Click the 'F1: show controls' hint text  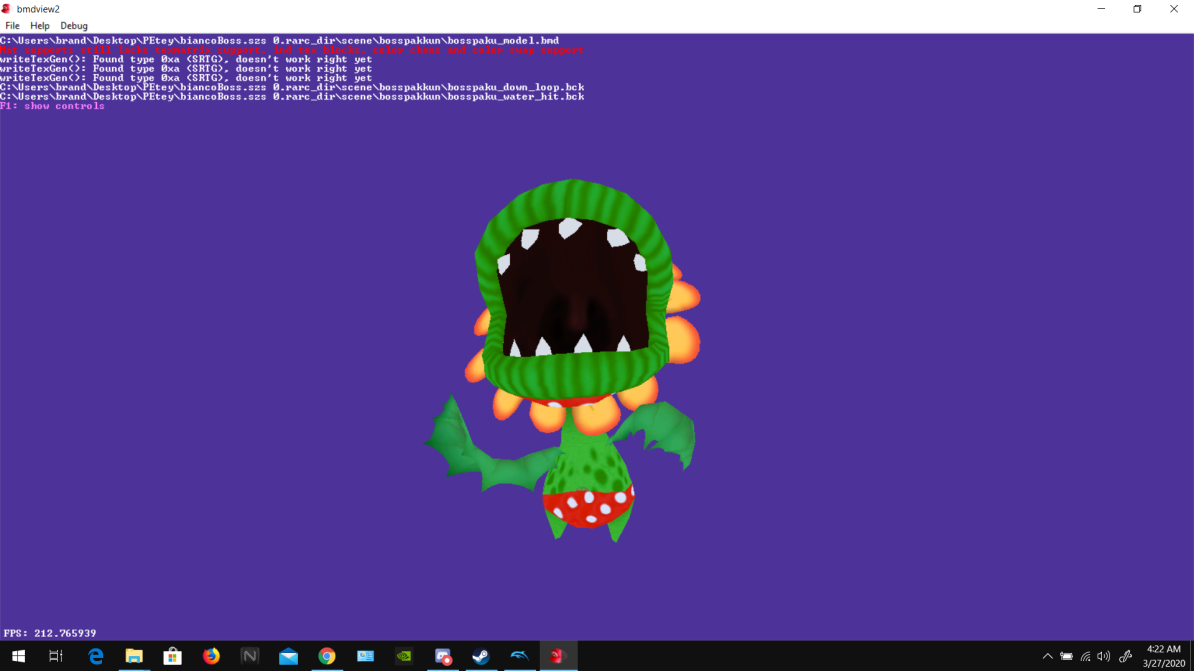pos(53,106)
